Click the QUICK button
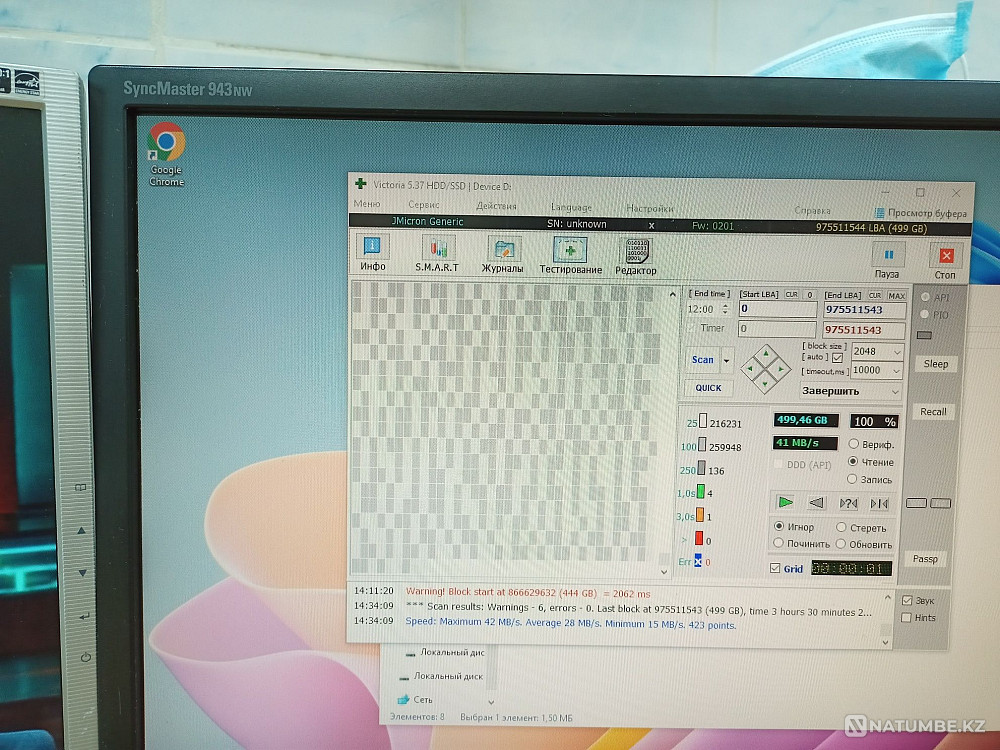 pos(709,388)
